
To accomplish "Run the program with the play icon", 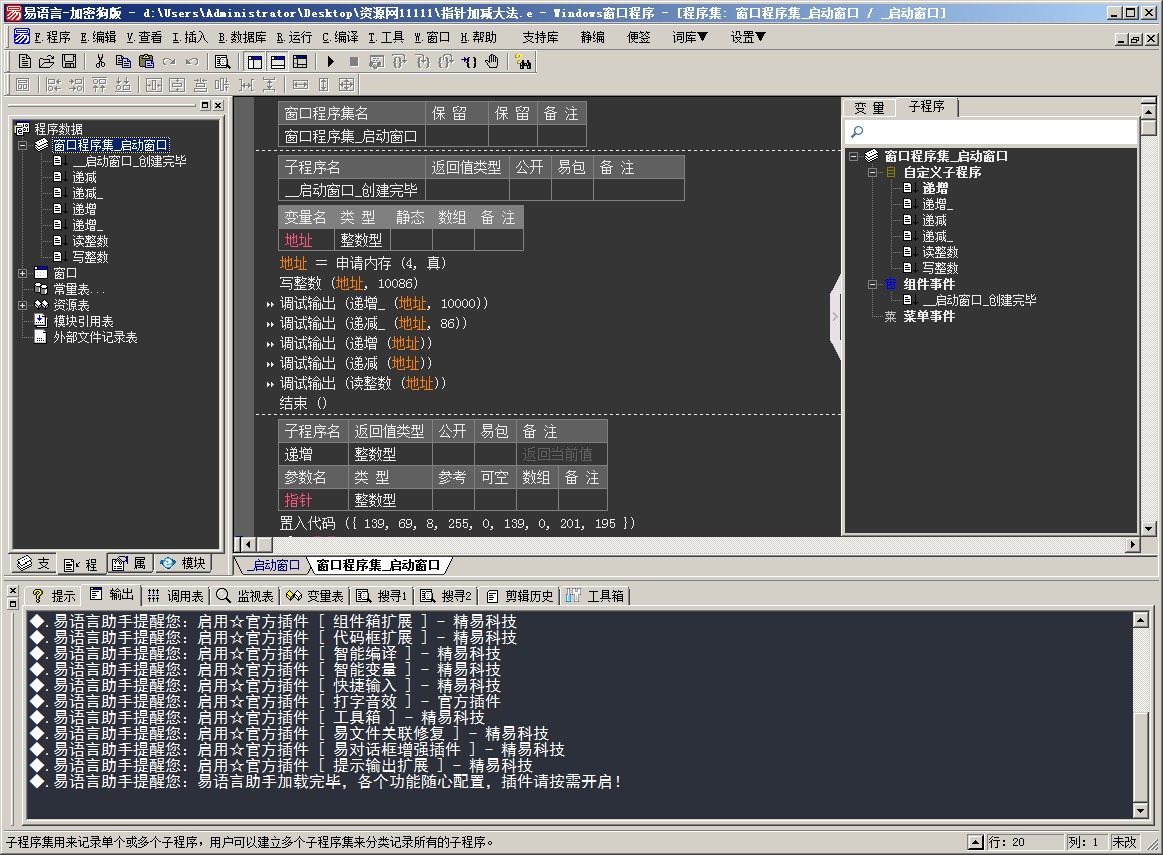I will [x=331, y=62].
